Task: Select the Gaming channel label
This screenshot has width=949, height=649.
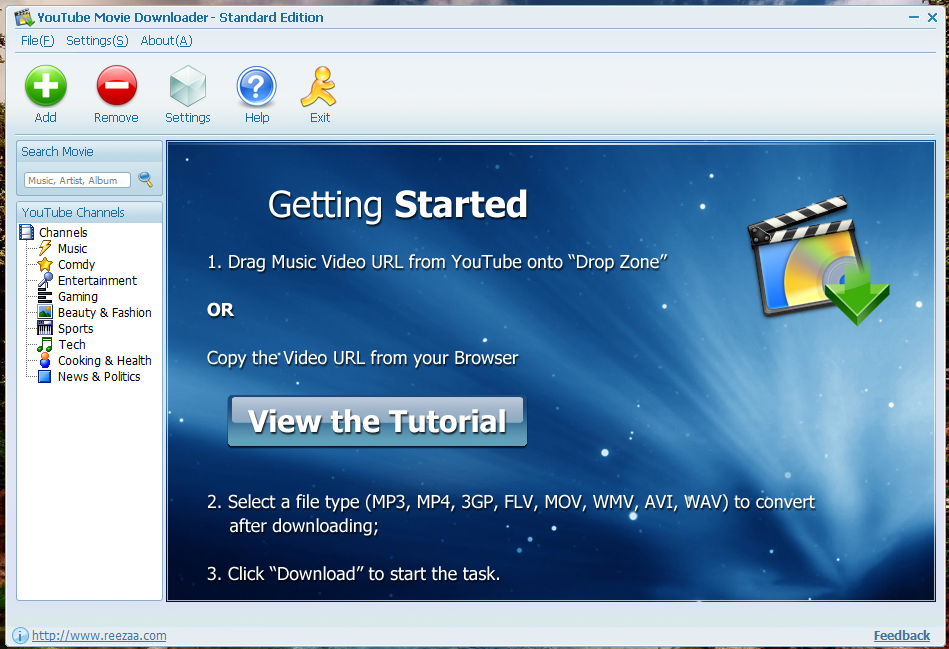Action: pos(77,297)
